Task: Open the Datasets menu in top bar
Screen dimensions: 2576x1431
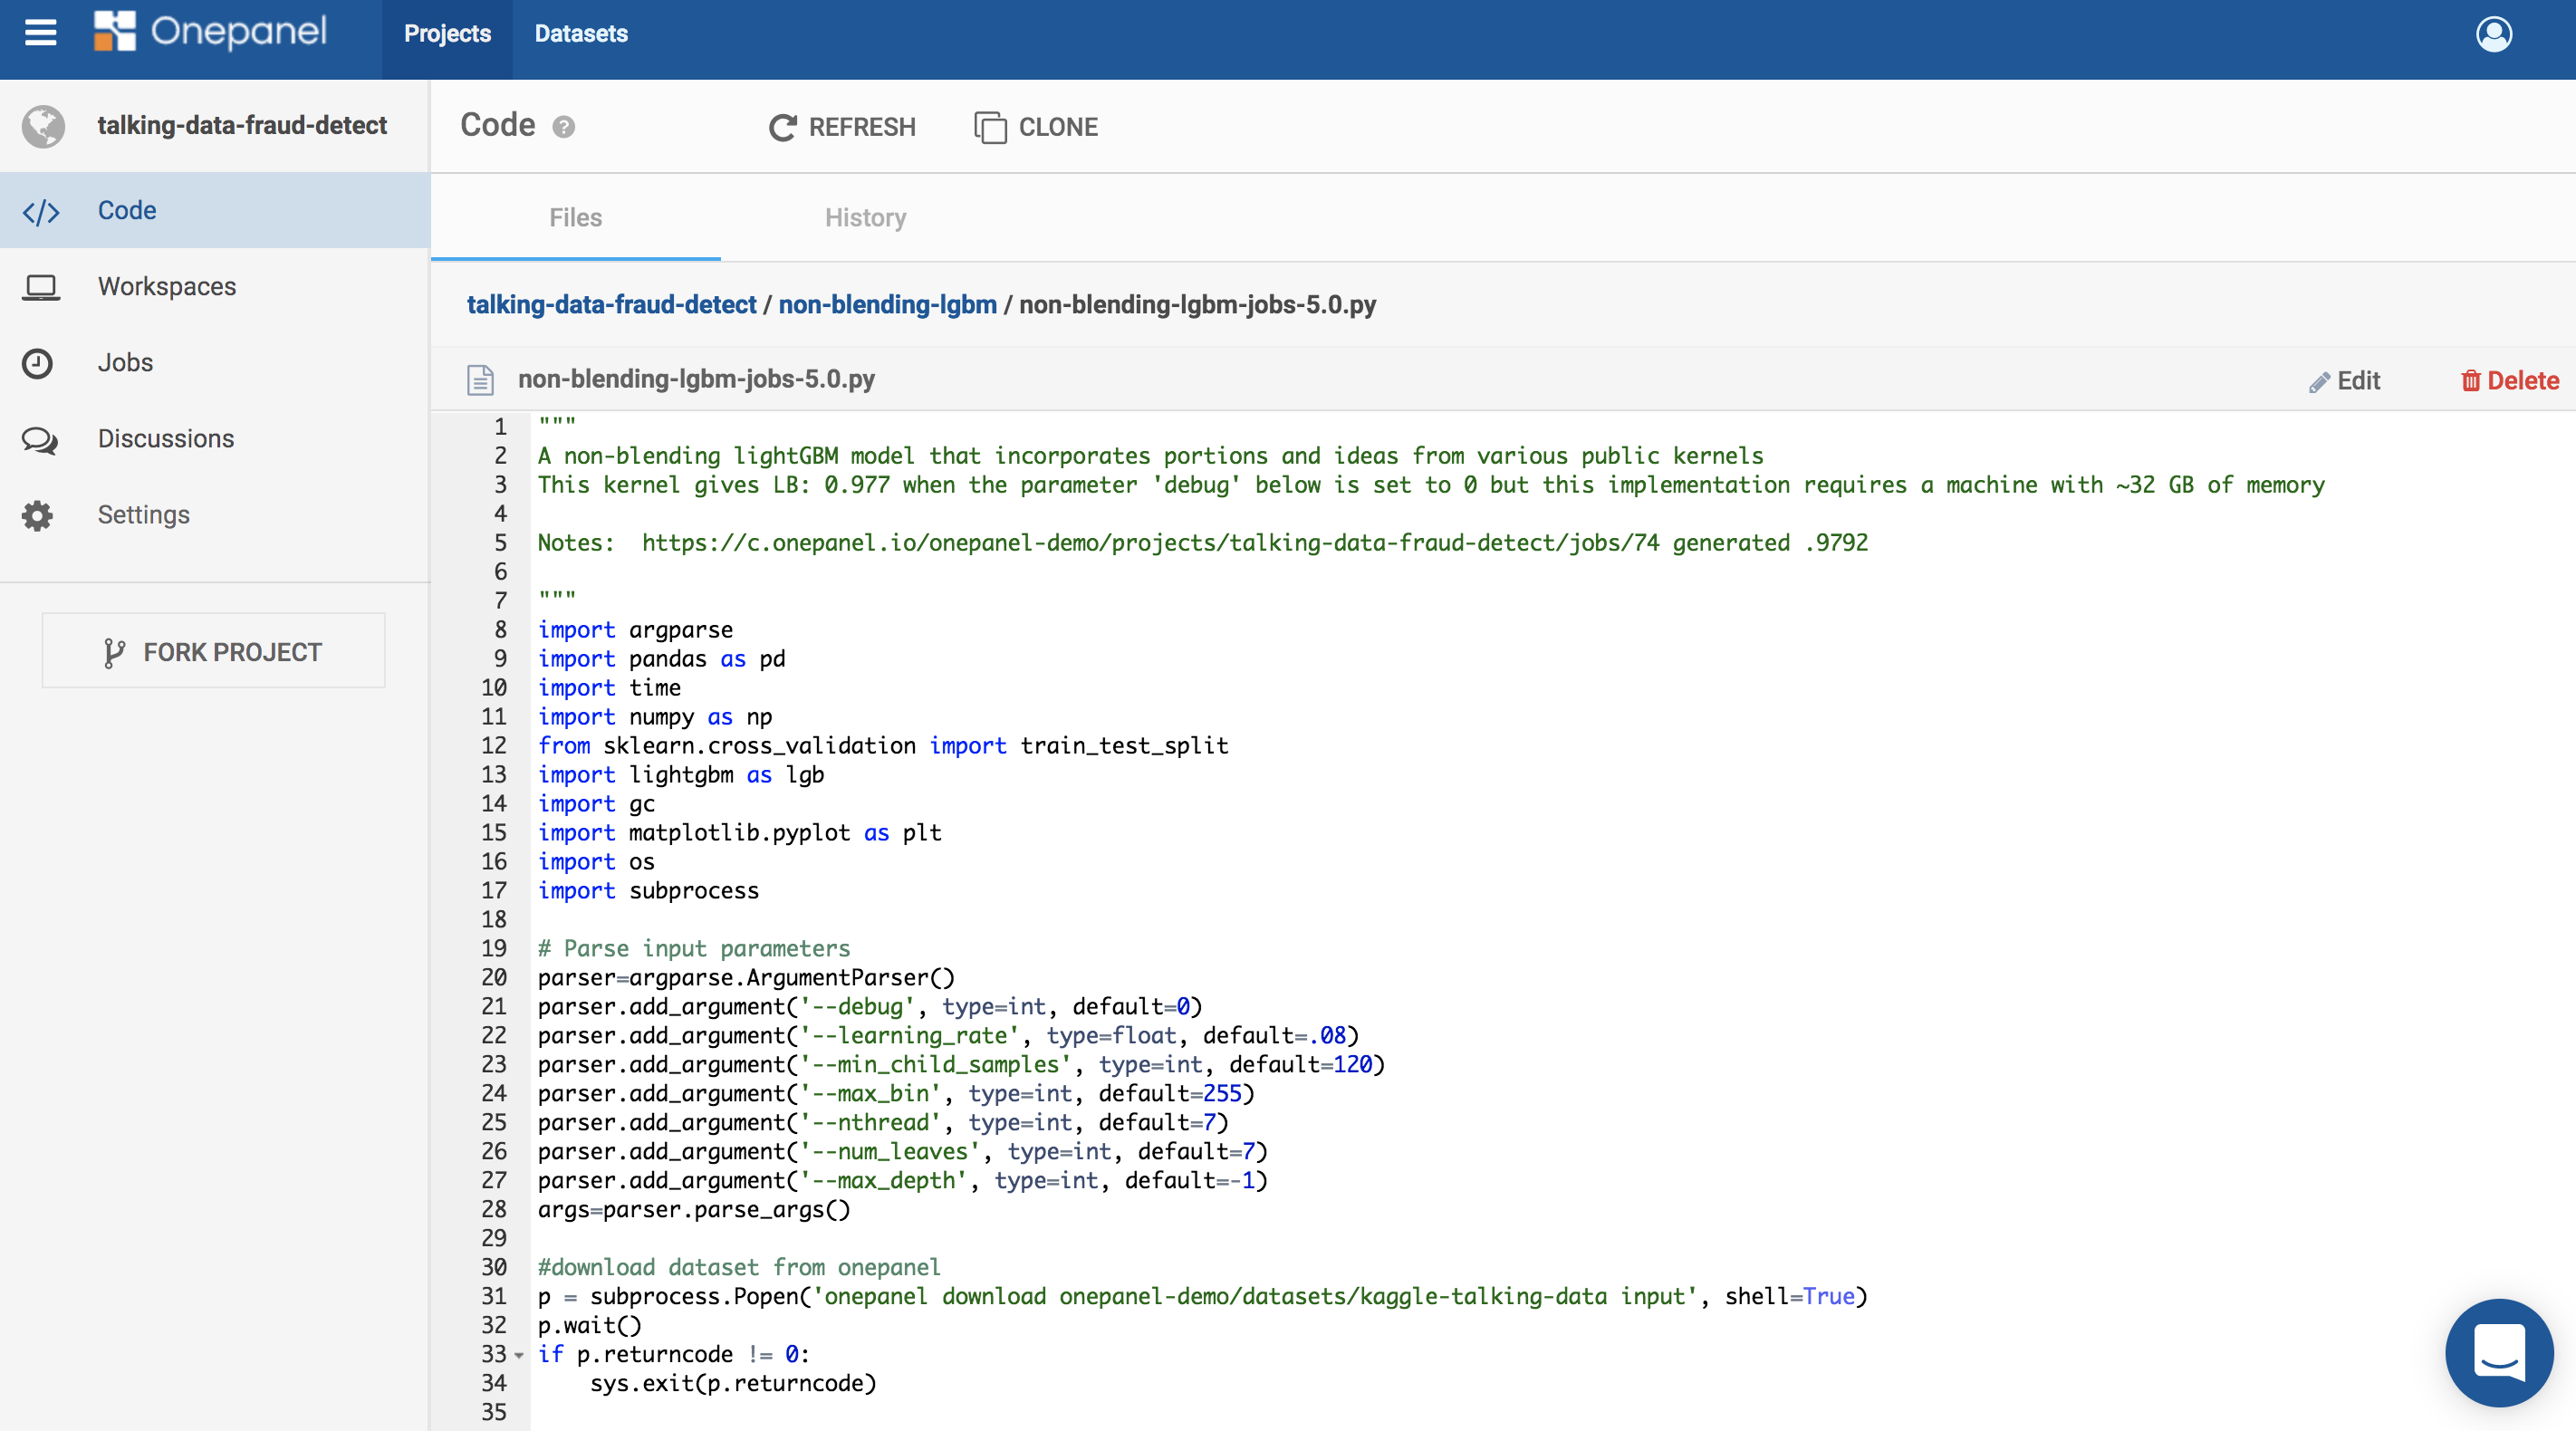Action: coord(581,34)
